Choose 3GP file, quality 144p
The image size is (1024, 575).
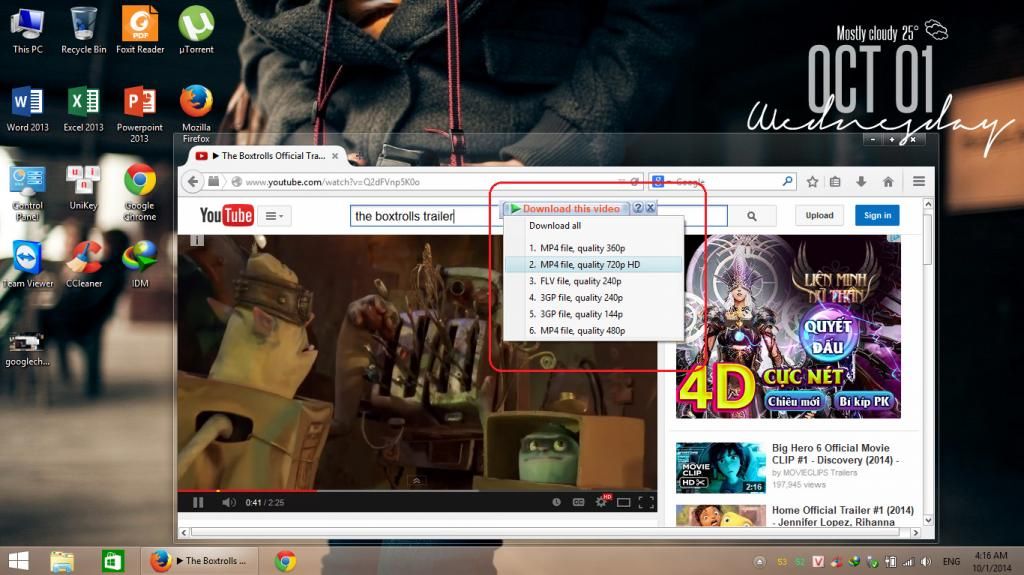pos(594,314)
